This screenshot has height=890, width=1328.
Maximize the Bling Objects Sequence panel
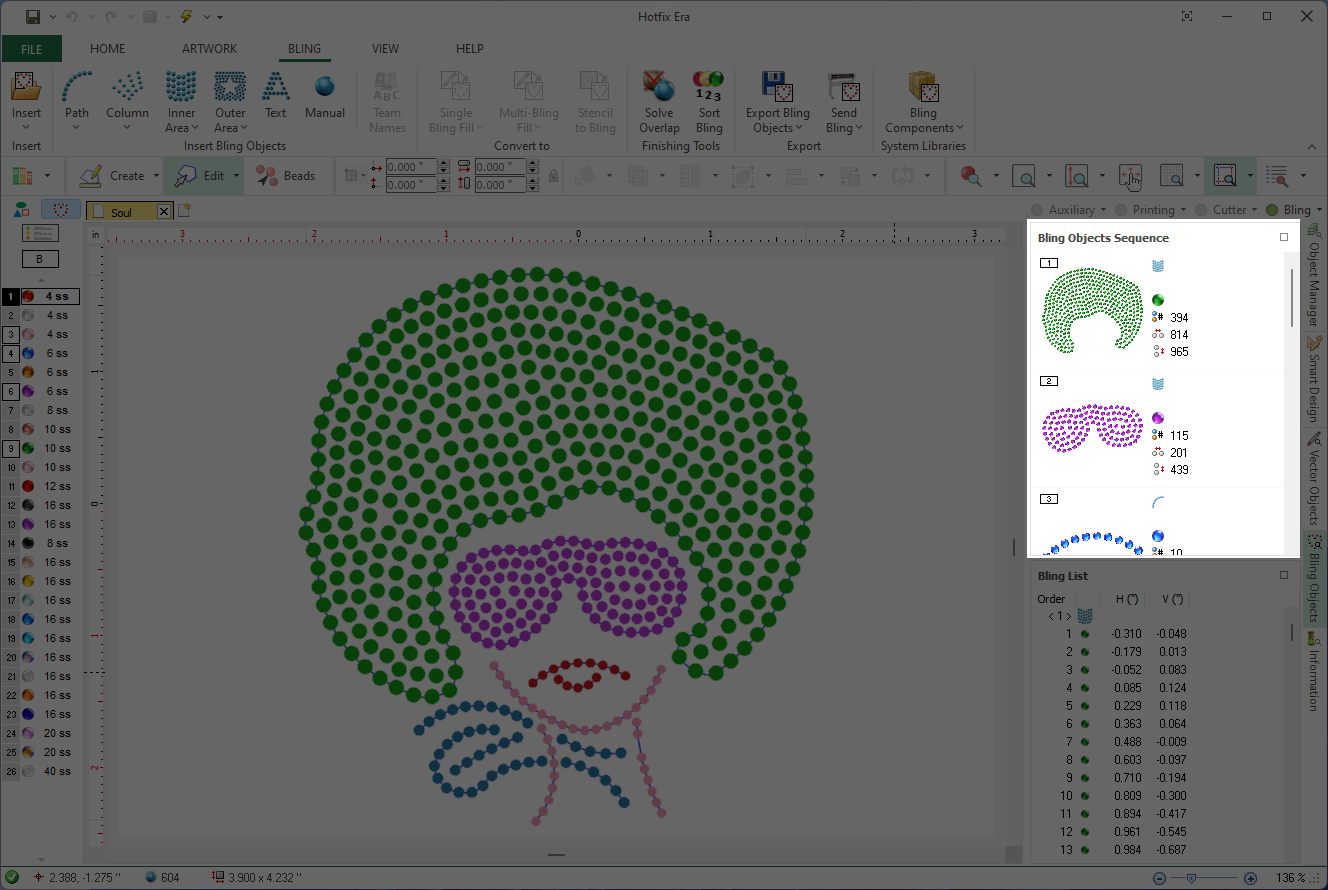pos(1284,237)
